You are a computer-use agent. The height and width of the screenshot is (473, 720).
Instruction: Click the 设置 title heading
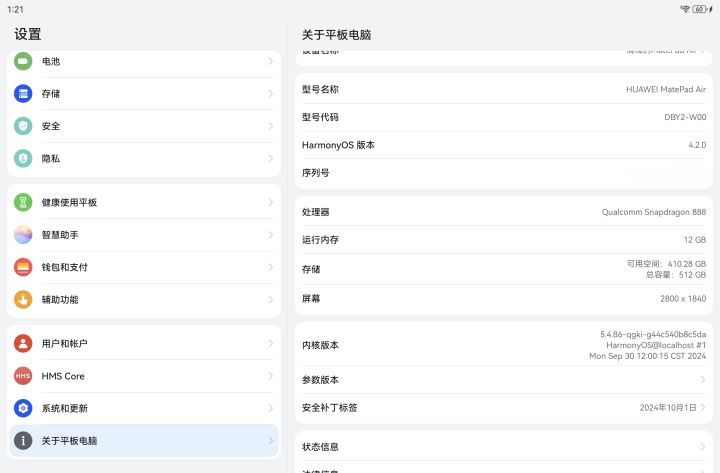pyautogui.click(x=28, y=34)
